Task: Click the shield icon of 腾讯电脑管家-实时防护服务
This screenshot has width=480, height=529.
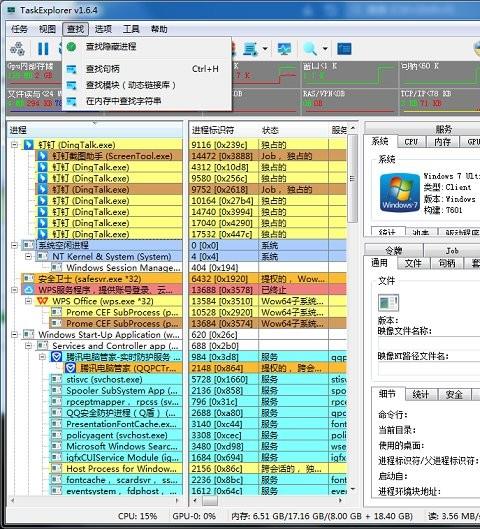Action: tap(56, 357)
